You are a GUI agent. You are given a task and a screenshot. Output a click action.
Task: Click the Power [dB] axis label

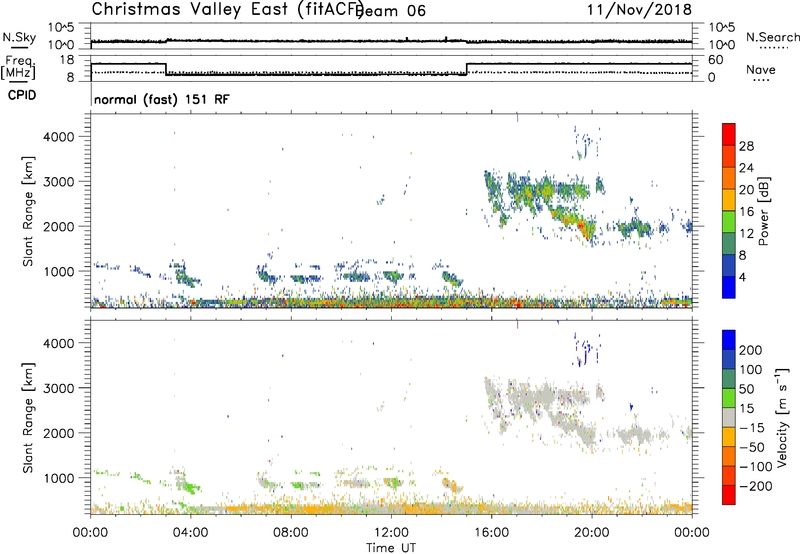pyautogui.click(x=763, y=211)
